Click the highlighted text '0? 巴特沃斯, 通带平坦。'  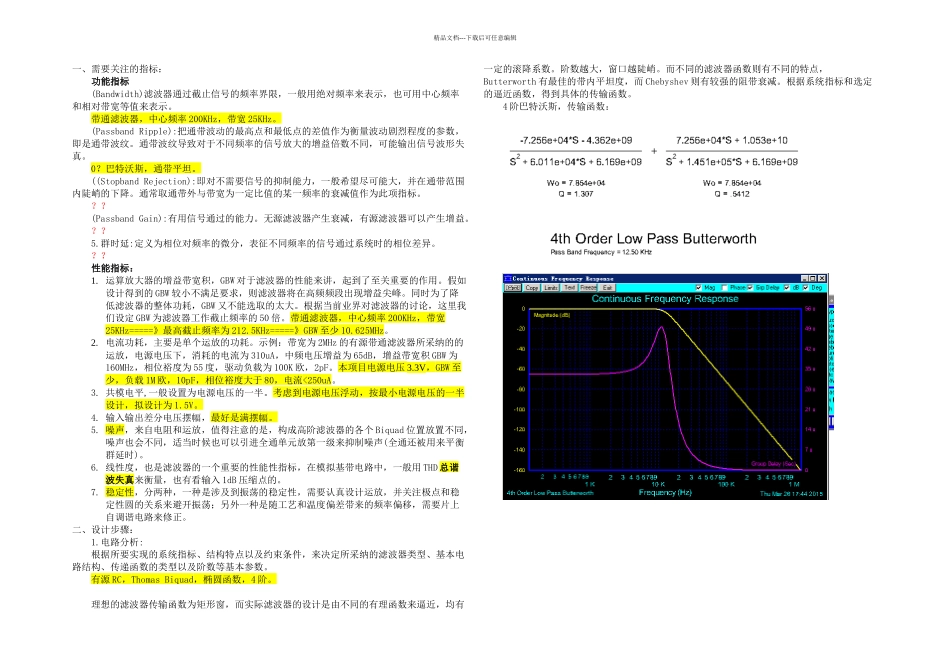tap(145, 168)
